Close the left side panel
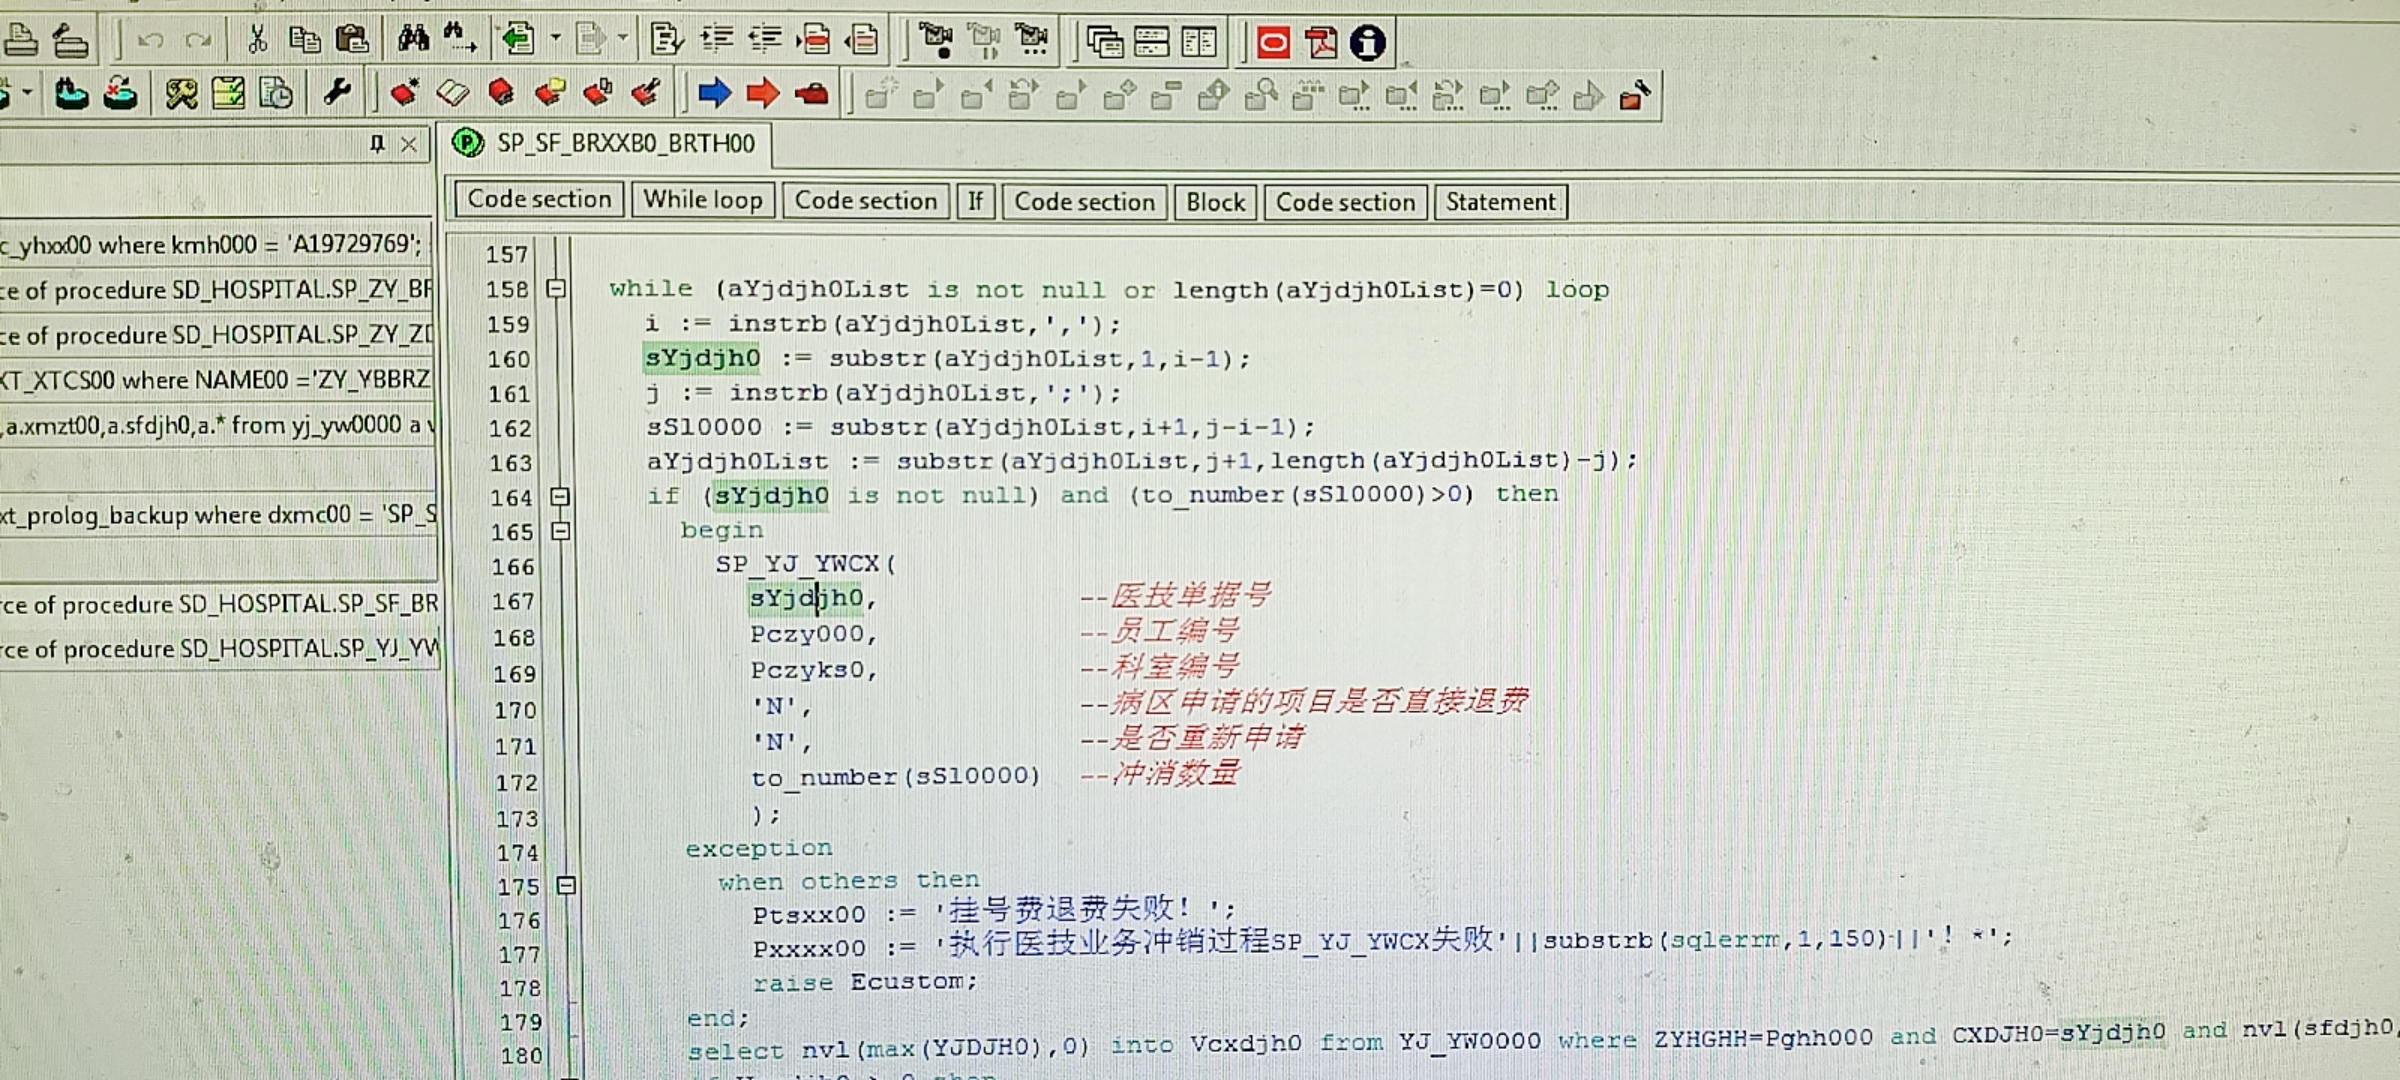This screenshot has height=1080, width=2400. (409, 144)
